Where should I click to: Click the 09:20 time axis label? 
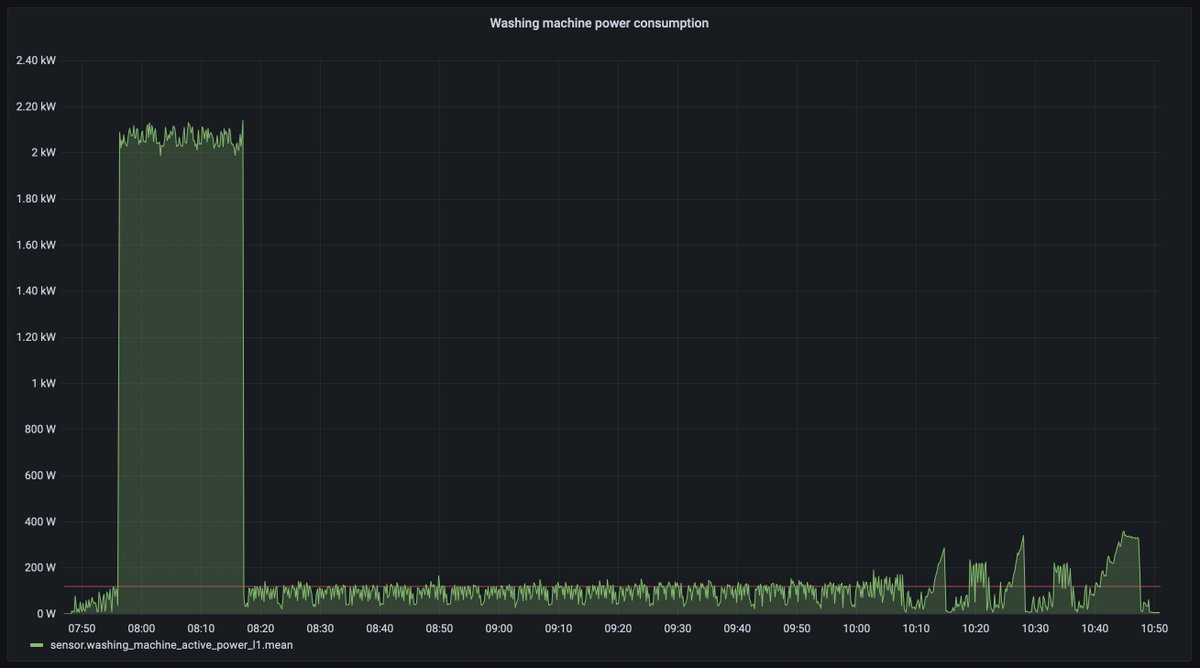point(618,628)
